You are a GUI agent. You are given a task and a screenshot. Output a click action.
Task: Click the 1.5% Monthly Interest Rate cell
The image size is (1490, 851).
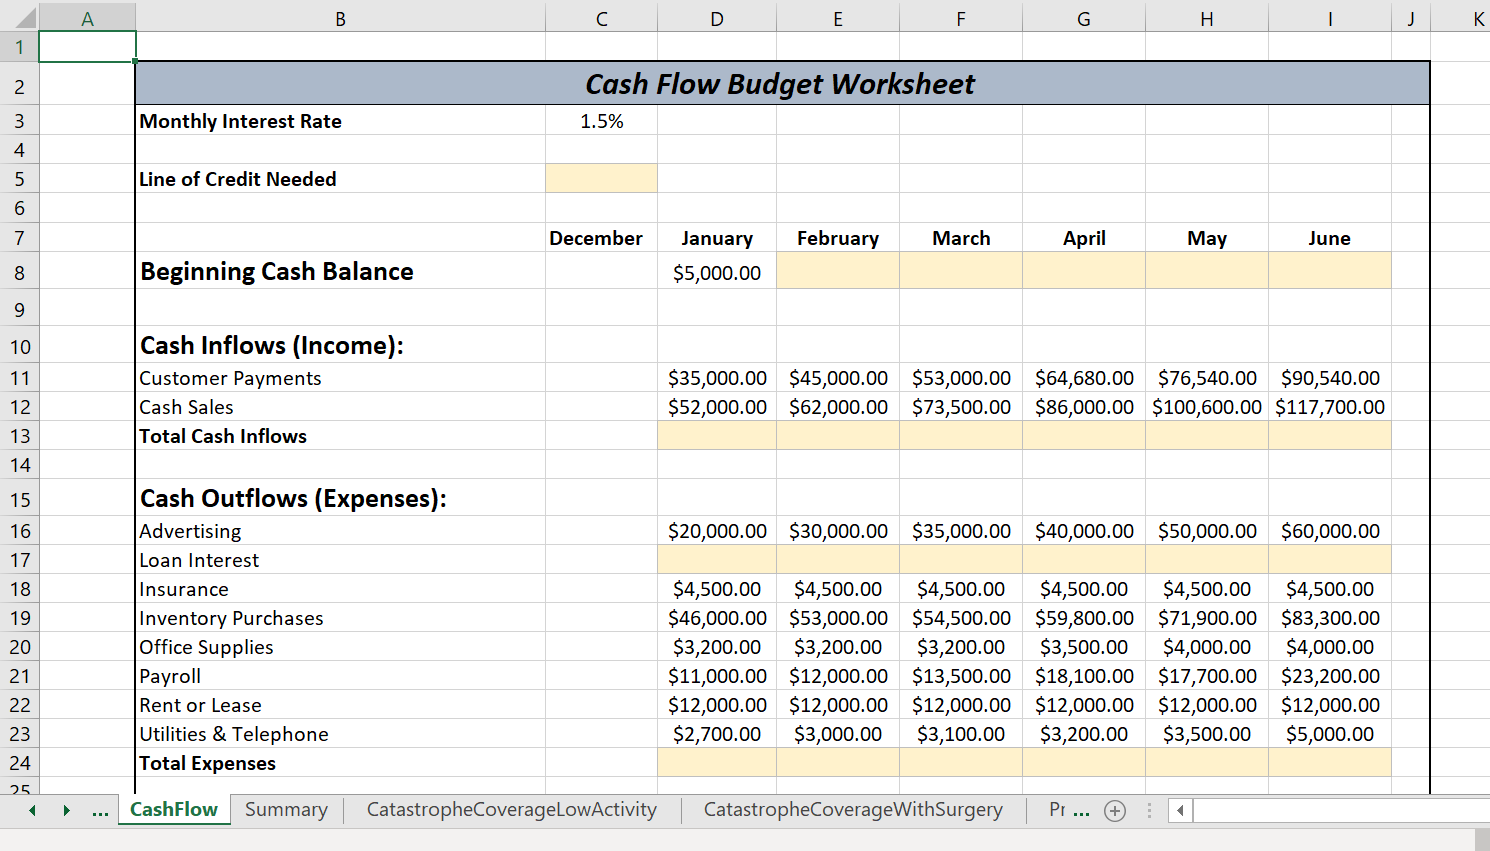pyautogui.click(x=601, y=121)
